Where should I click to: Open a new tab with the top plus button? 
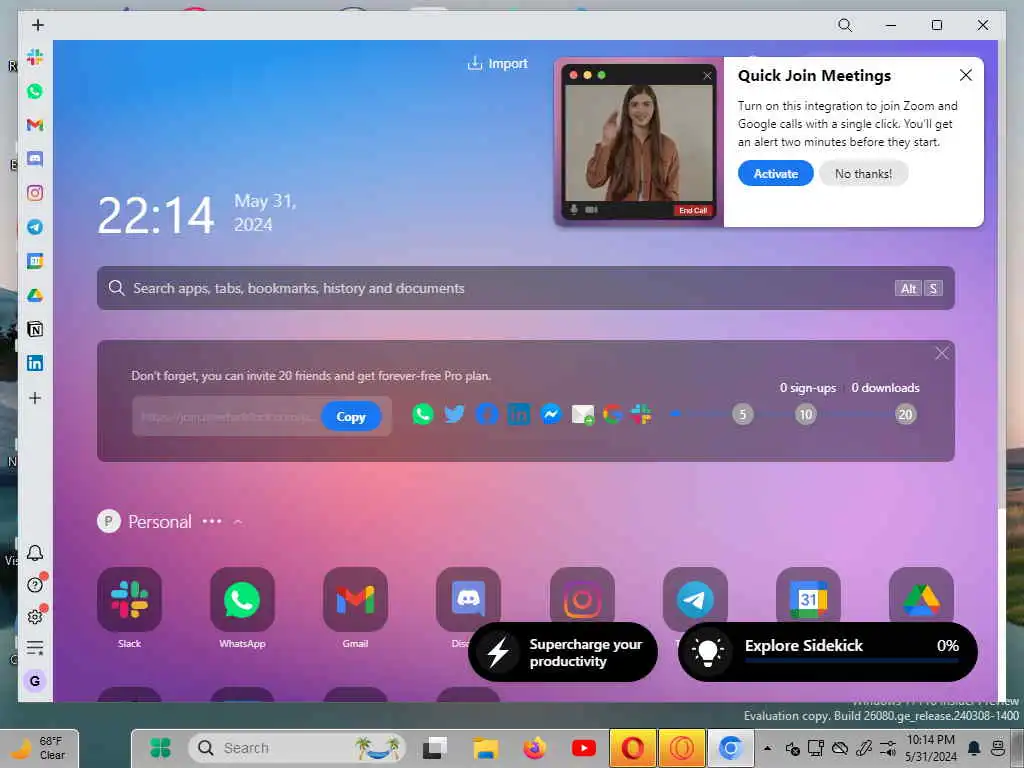point(38,25)
